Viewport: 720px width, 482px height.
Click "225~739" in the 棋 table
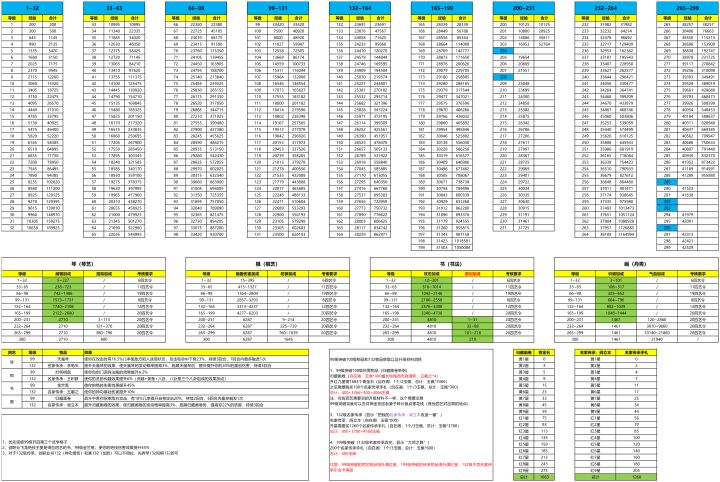coord(288,326)
